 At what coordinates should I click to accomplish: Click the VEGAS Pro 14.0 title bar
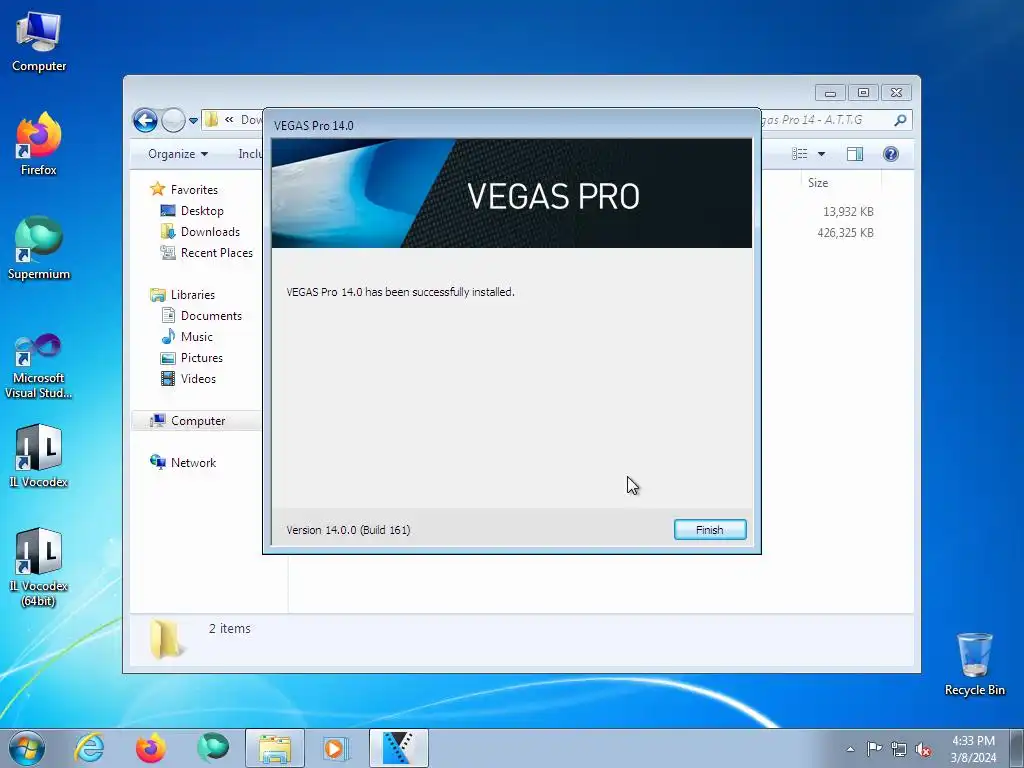511,125
